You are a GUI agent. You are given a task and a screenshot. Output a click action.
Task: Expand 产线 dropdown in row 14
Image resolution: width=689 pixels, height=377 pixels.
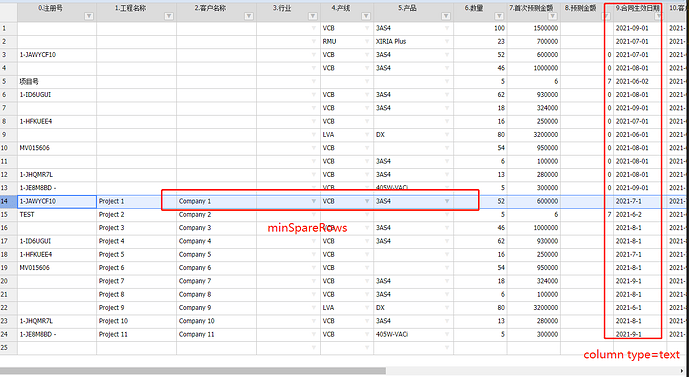(367, 201)
